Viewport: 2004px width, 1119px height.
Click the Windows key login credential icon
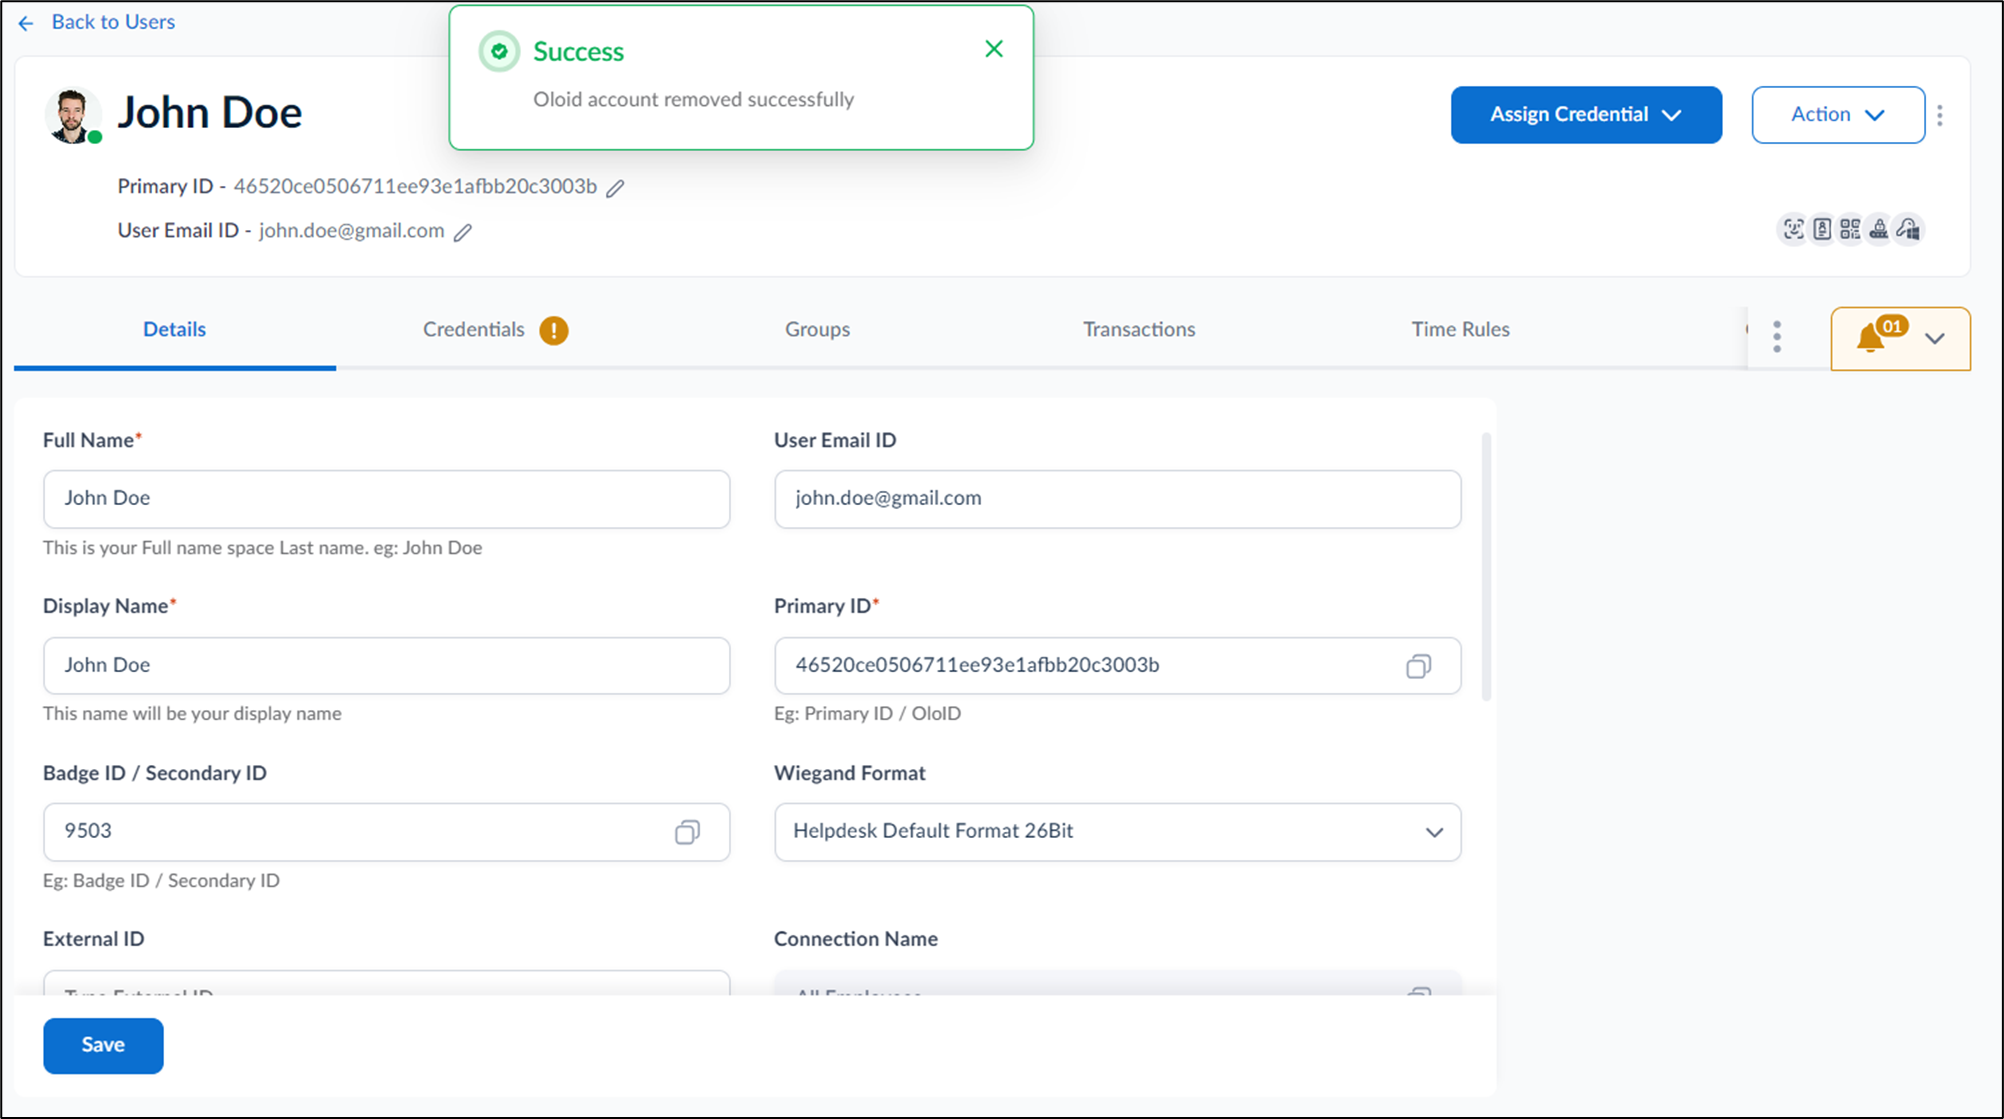(x=1908, y=229)
